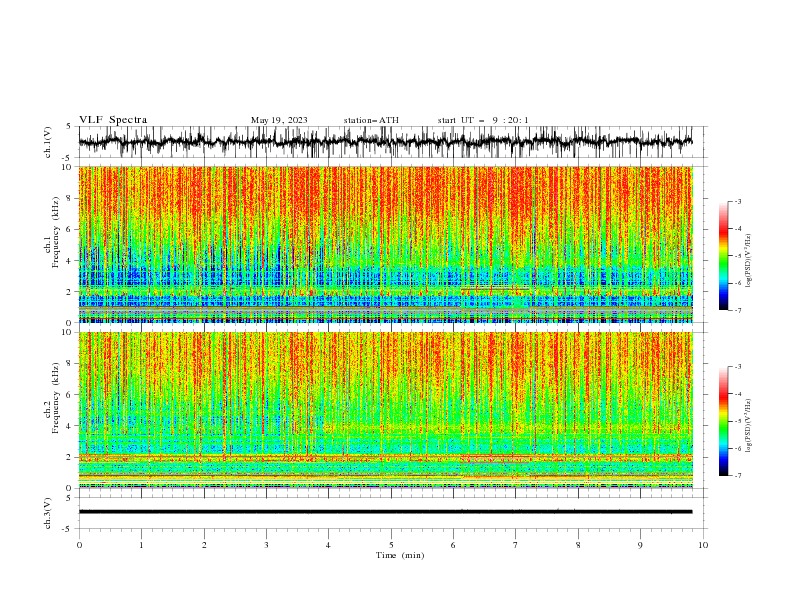Click the "VLF Spectra" plot title

[x=113, y=120]
